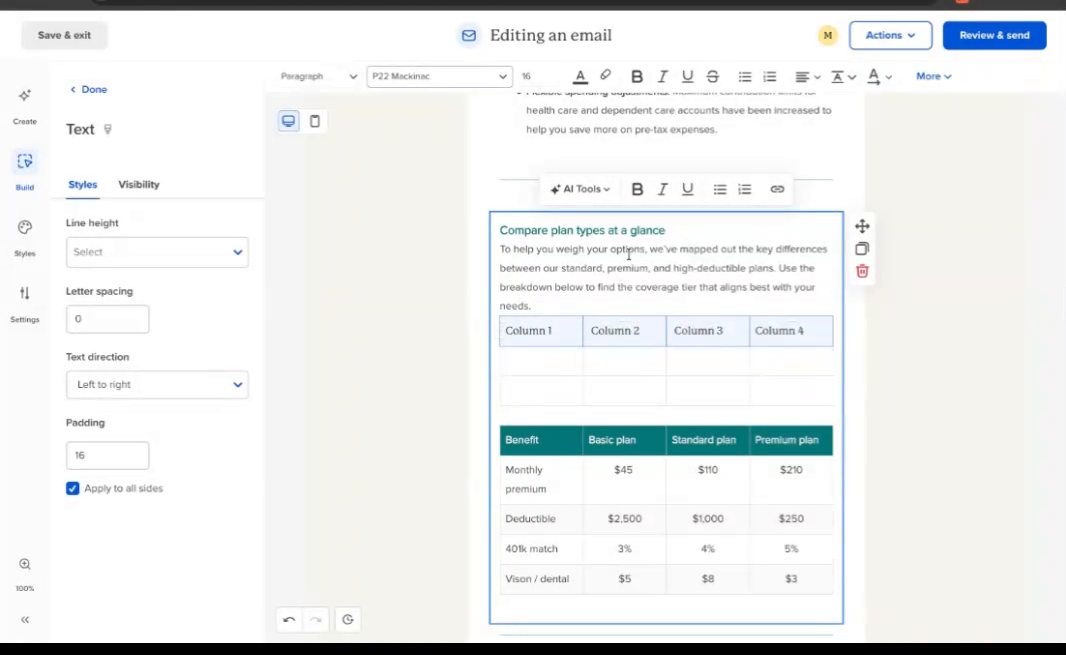
Task: Collapse the left sidebar with double chevron
Action: pos(24,620)
